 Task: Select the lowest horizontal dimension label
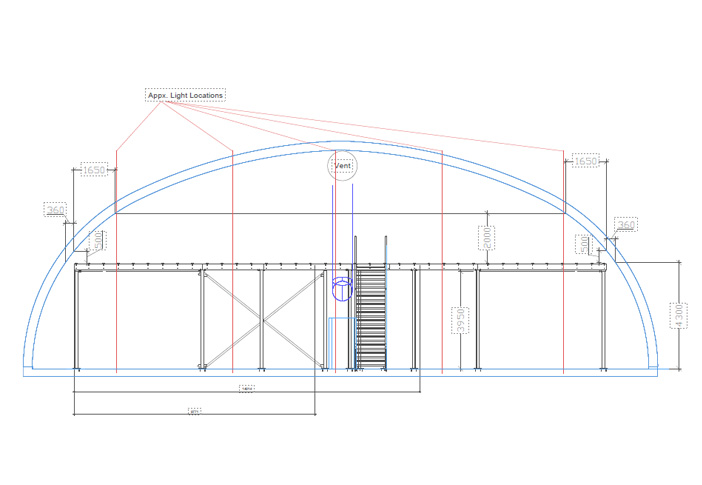[x=194, y=410]
